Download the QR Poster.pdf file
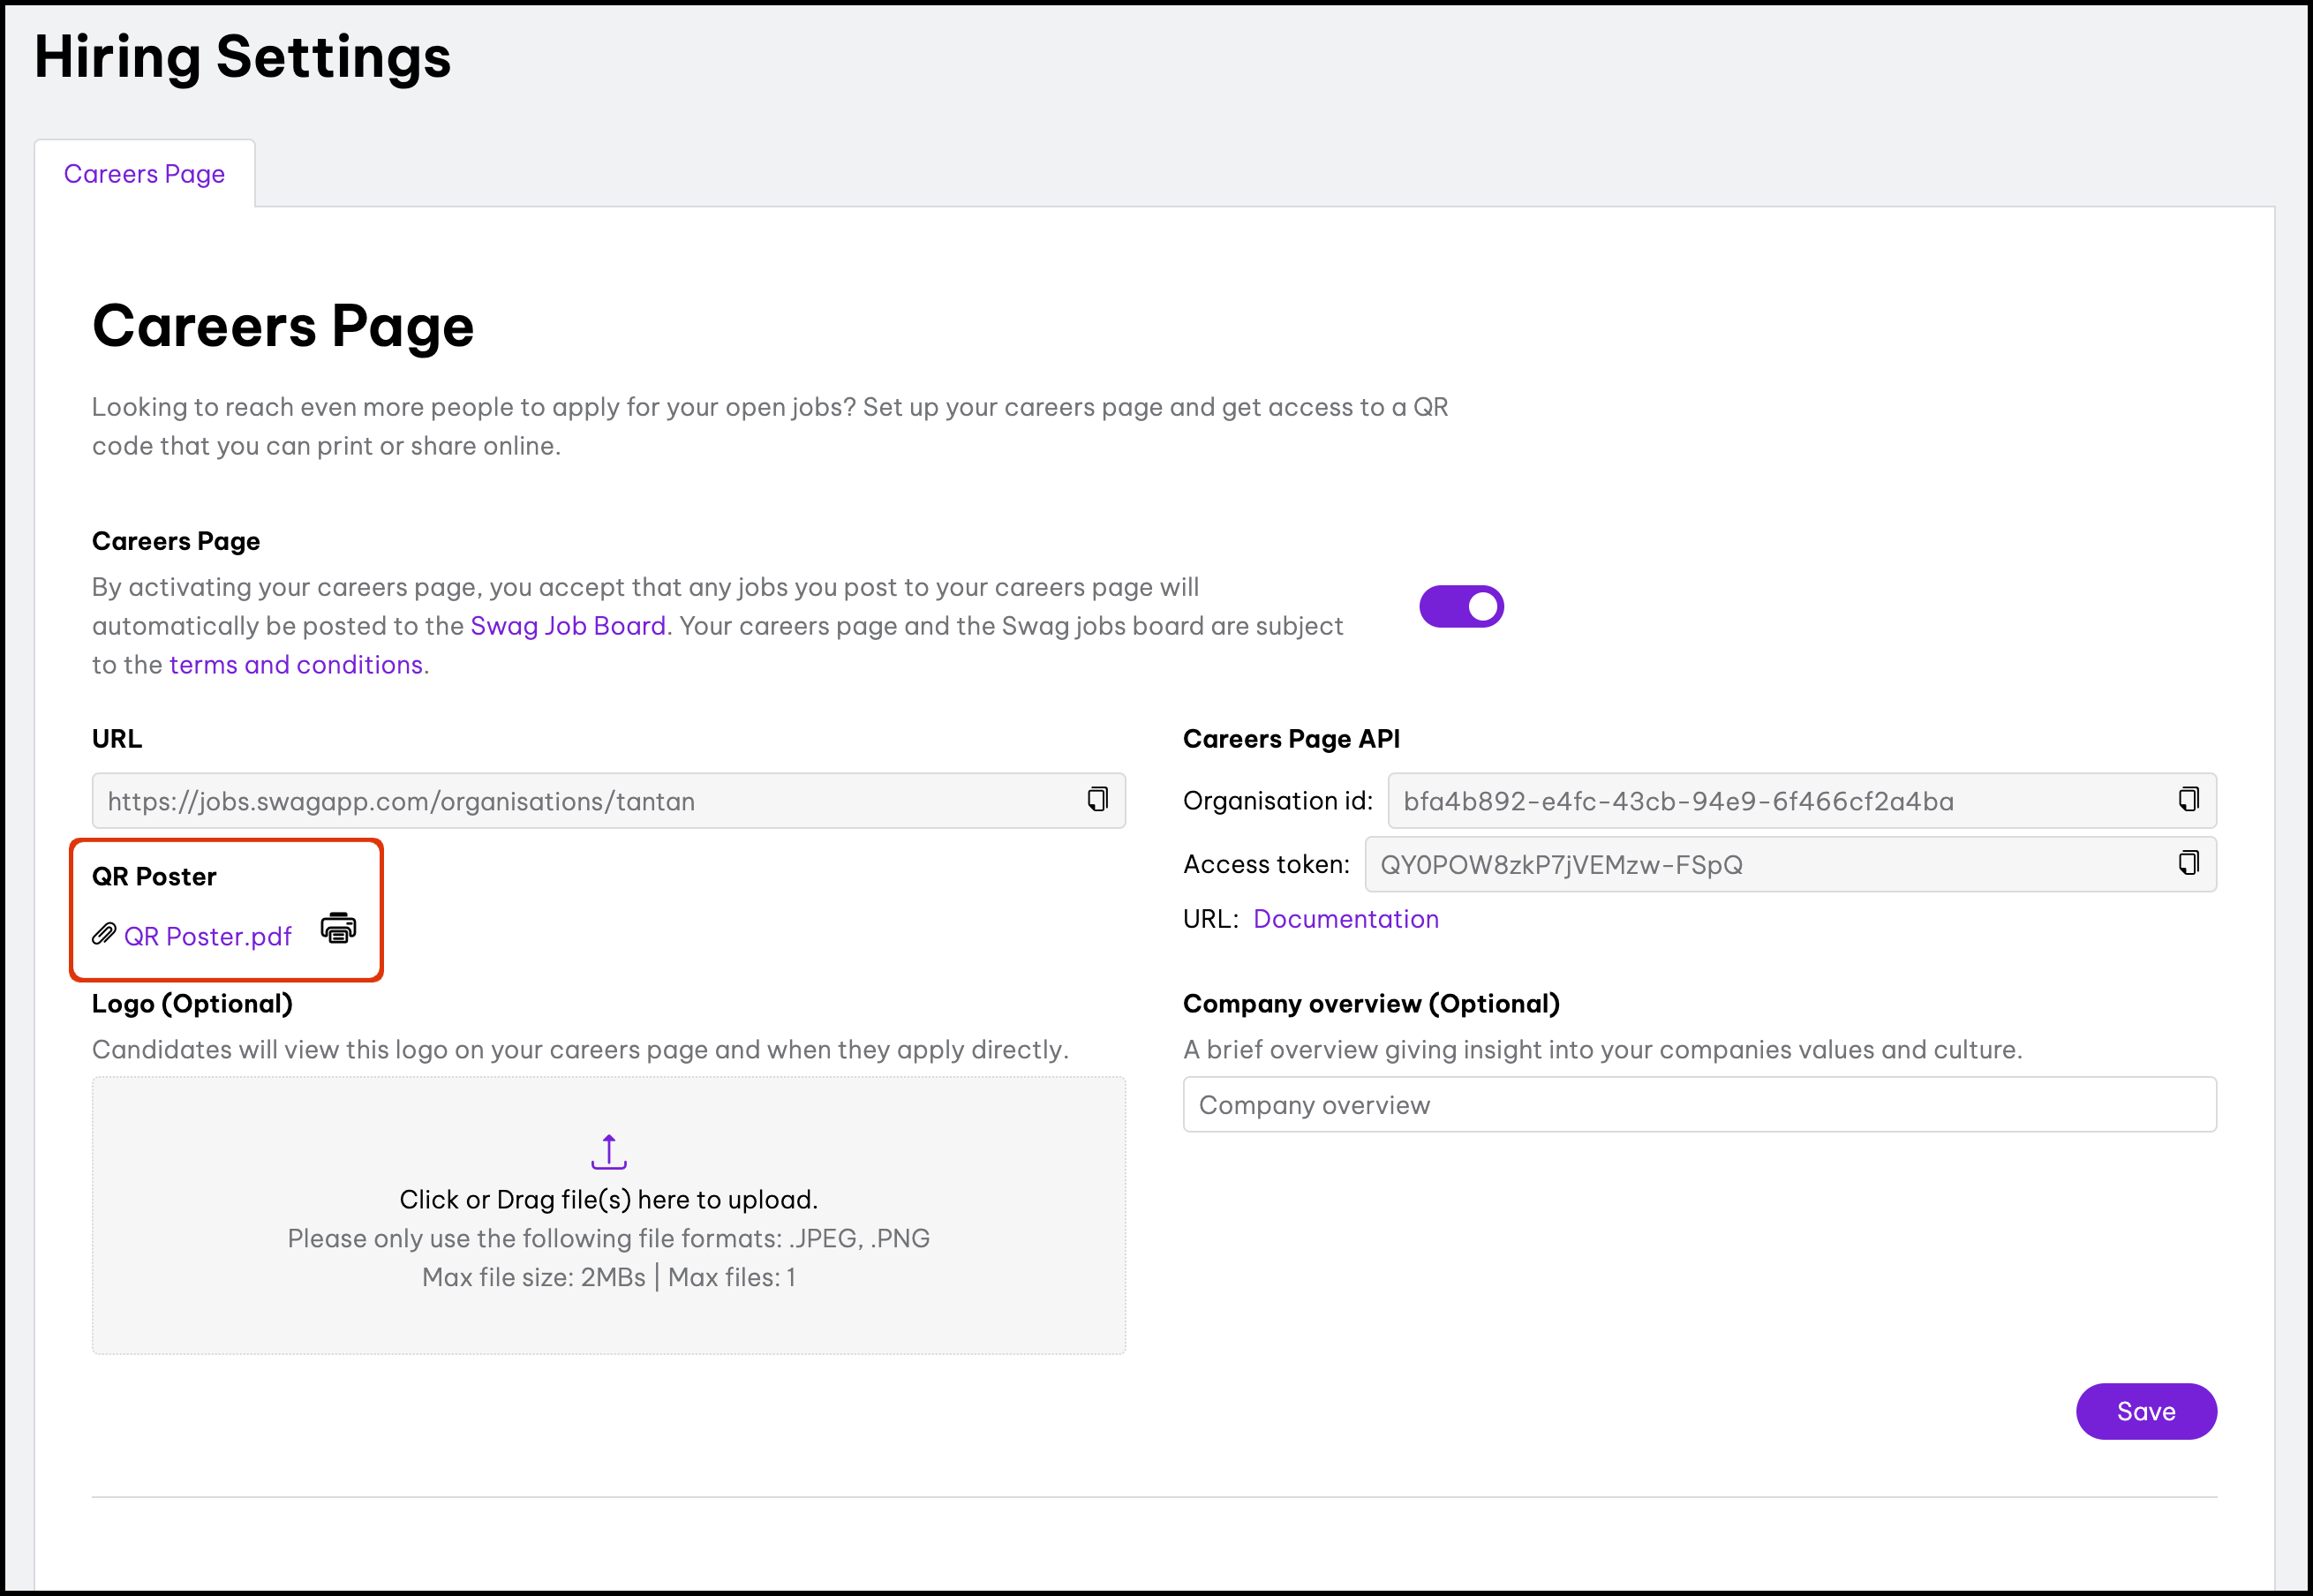The width and height of the screenshot is (2313, 1596). pos(208,937)
